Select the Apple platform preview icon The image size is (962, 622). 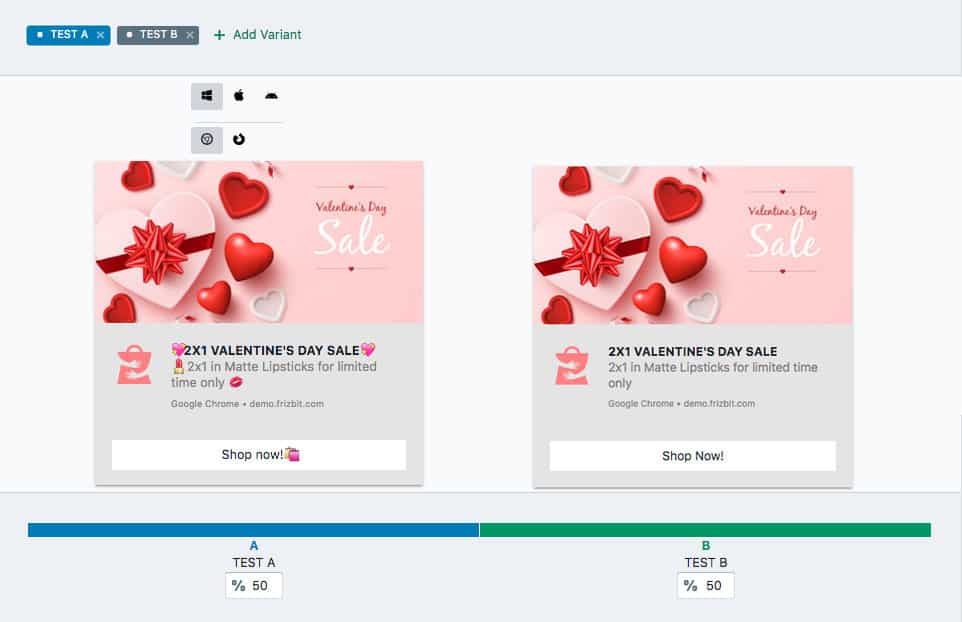pyautogui.click(x=239, y=96)
